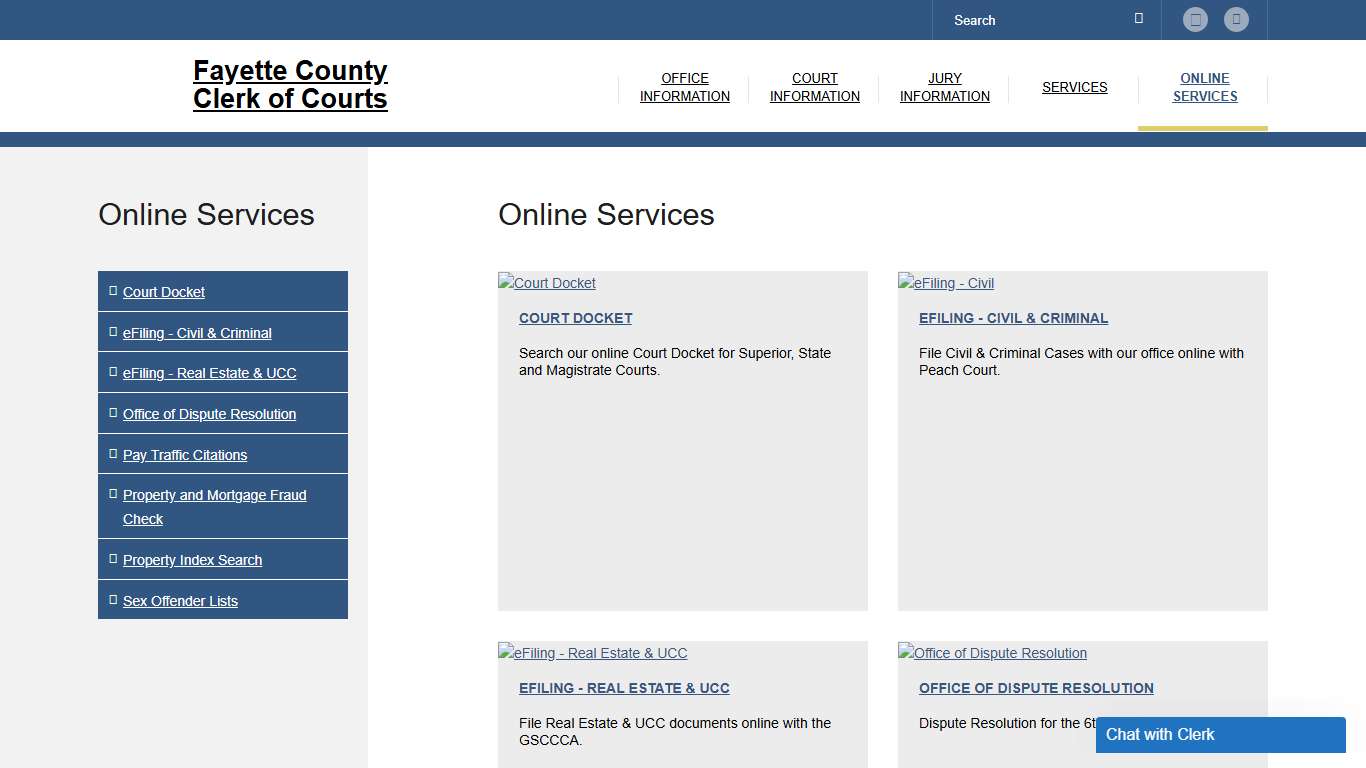The image size is (1366, 768).
Task: Open the Sex Offender Lists link
Action: pos(180,600)
